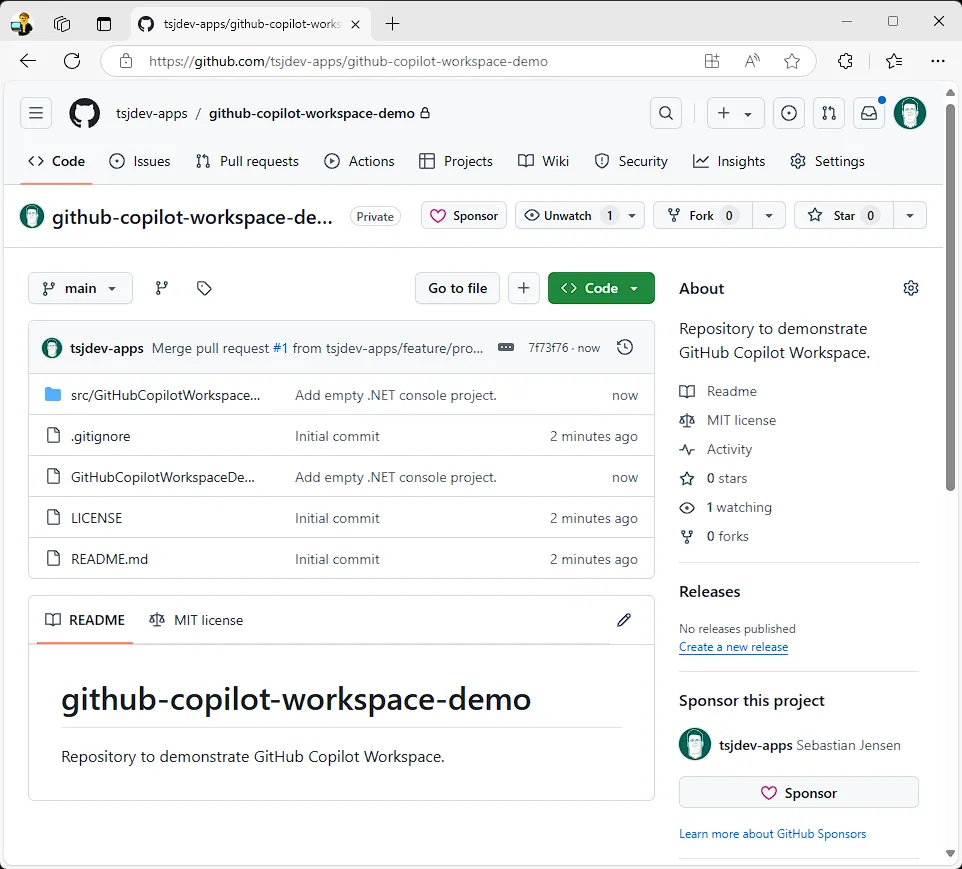Toggle Star on this repository
This screenshot has height=869, width=962.
[832, 216]
